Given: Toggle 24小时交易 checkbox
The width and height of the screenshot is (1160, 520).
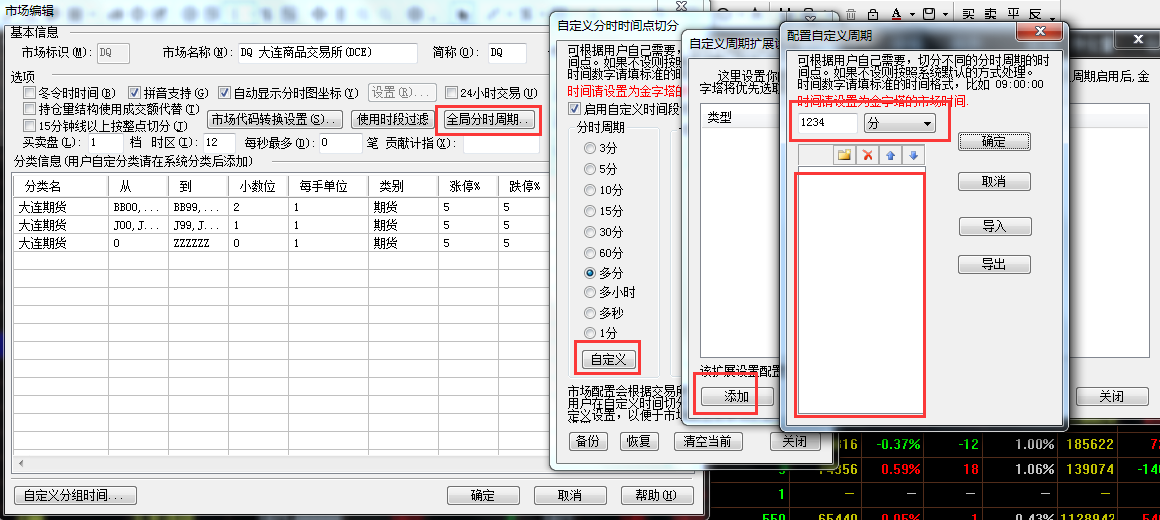Looking at the screenshot, I should [x=451, y=93].
